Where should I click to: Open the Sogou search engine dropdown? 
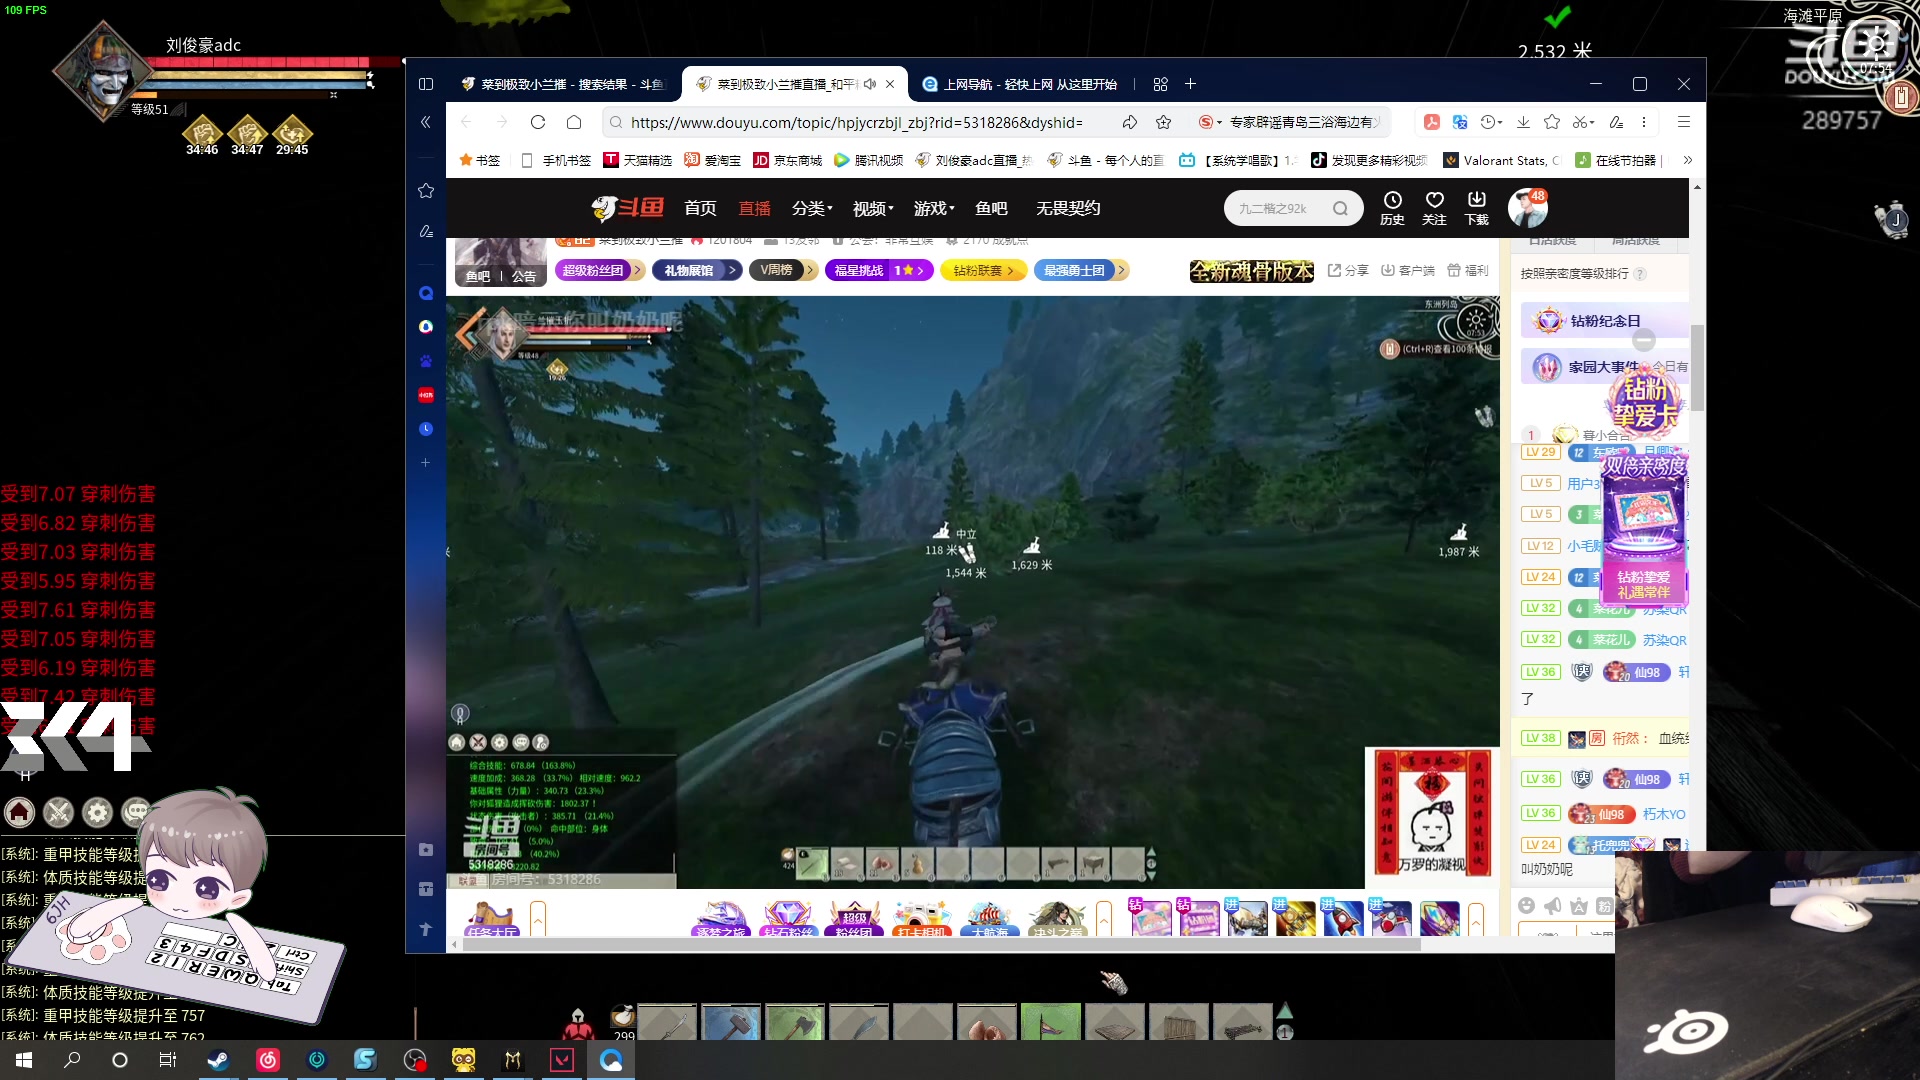[1210, 122]
